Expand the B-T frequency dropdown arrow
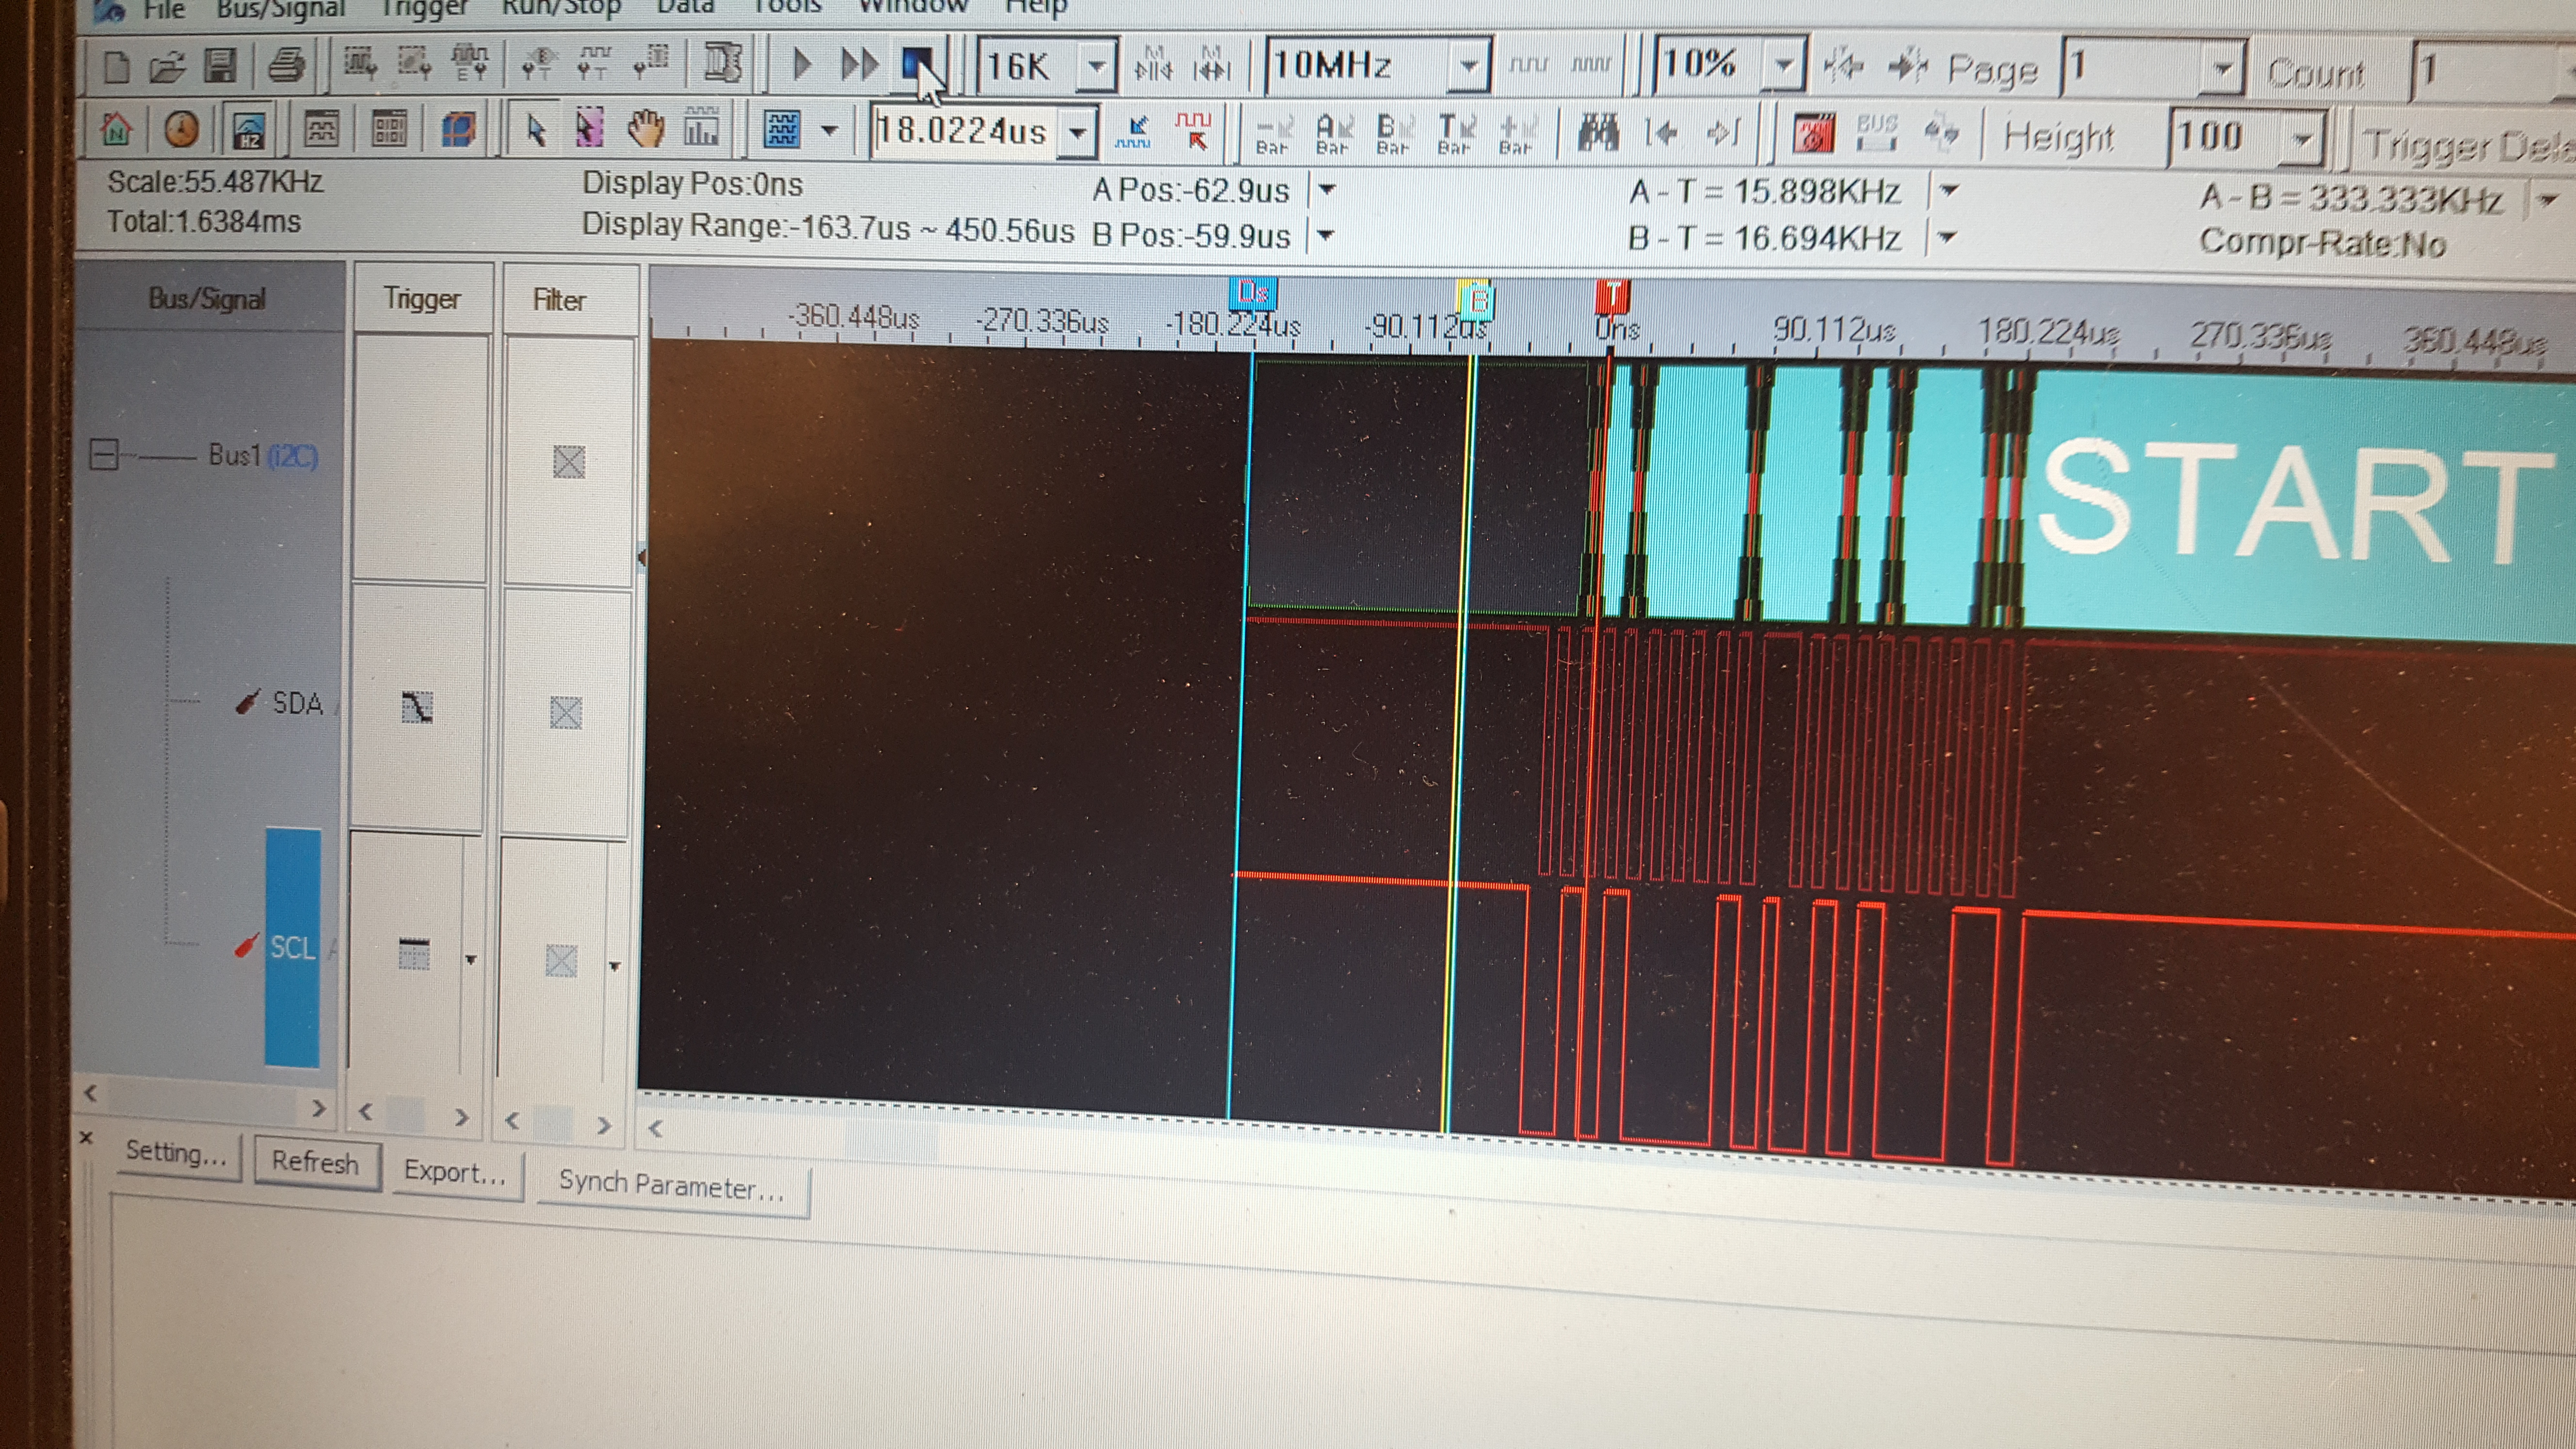 (x=1946, y=237)
